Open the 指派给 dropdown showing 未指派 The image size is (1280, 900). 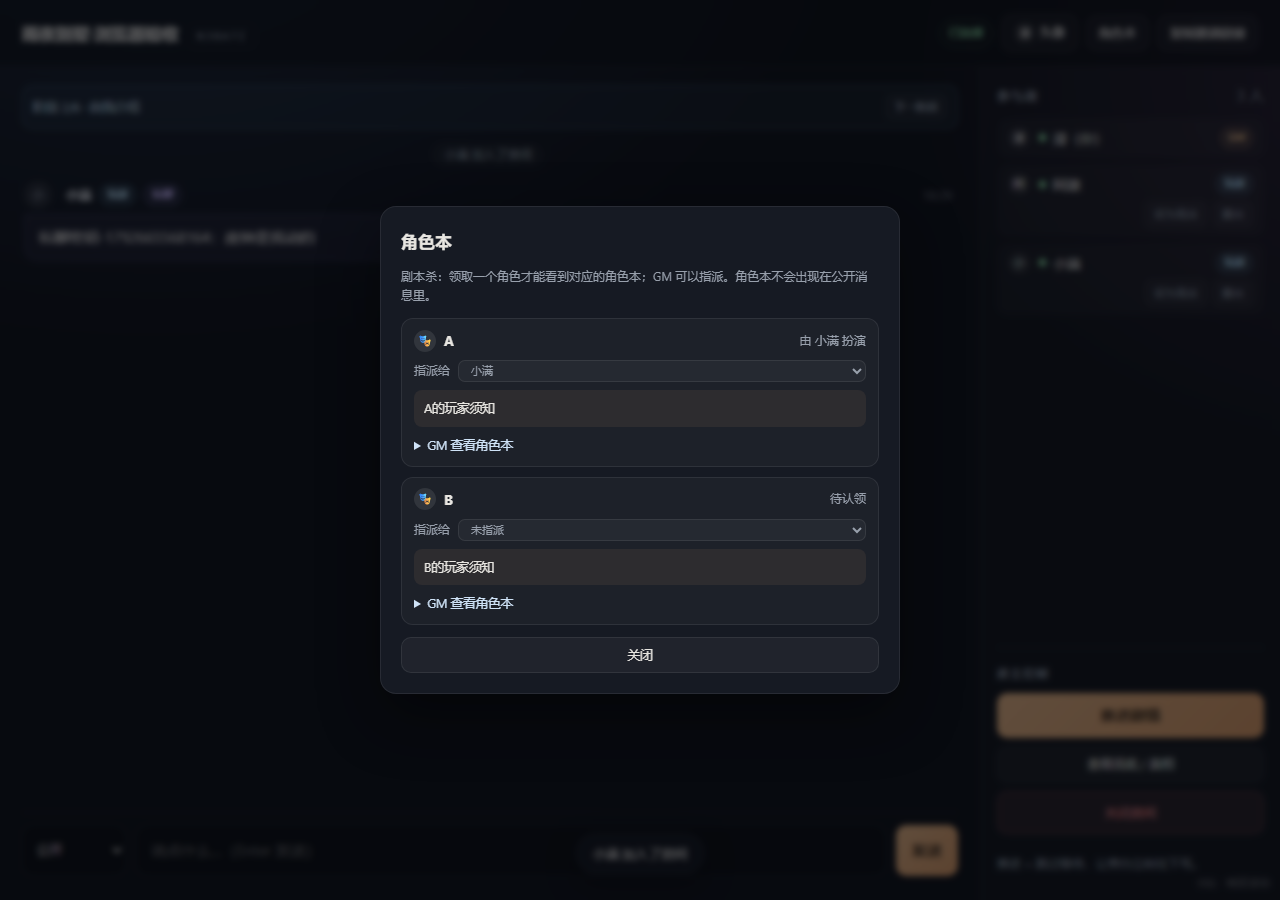(662, 530)
